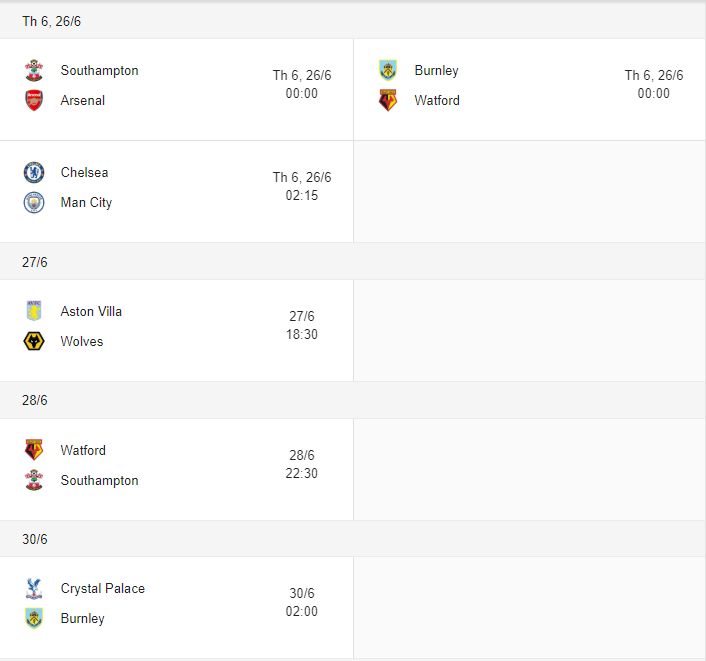The height and width of the screenshot is (661, 706).
Task: Click the Arsenal team crest
Action: point(34,101)
